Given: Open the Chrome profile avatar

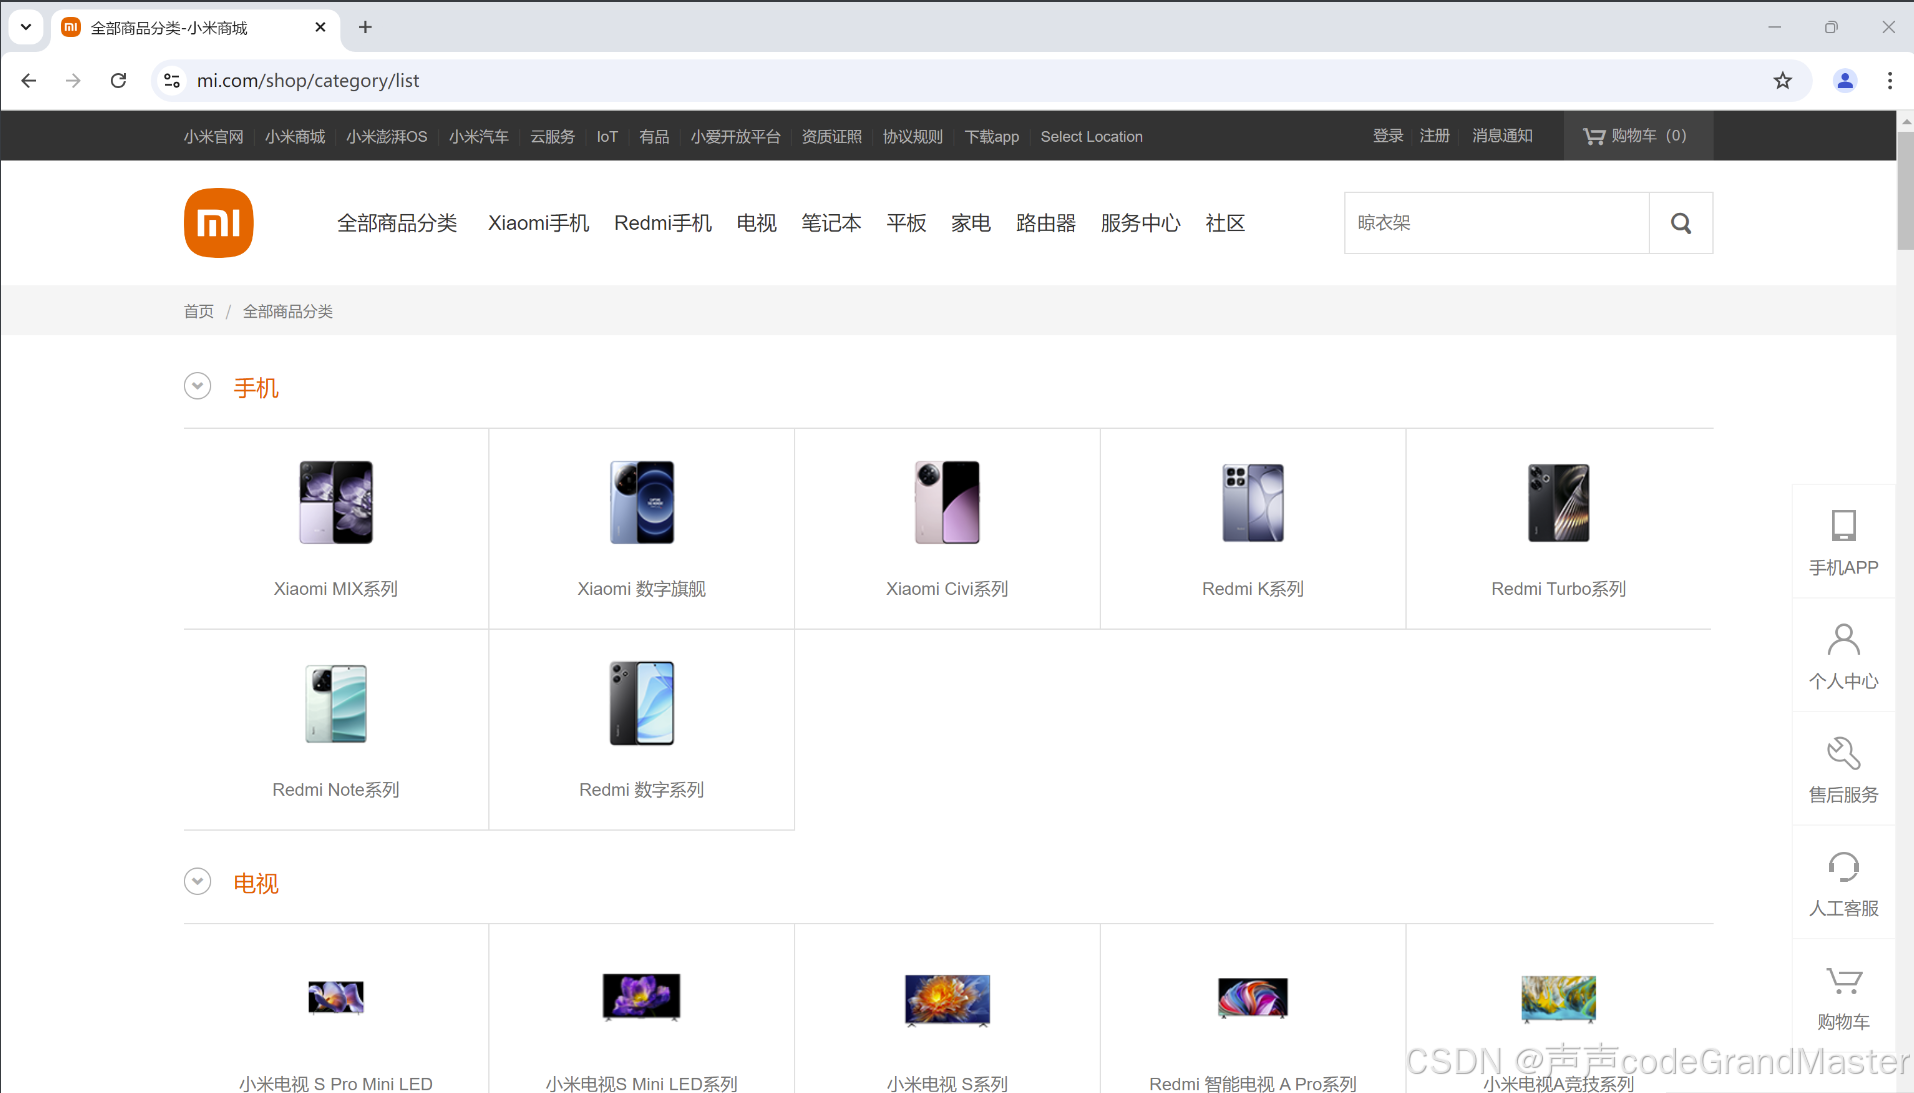Looking at the screenshot, I should [1845, 81].
